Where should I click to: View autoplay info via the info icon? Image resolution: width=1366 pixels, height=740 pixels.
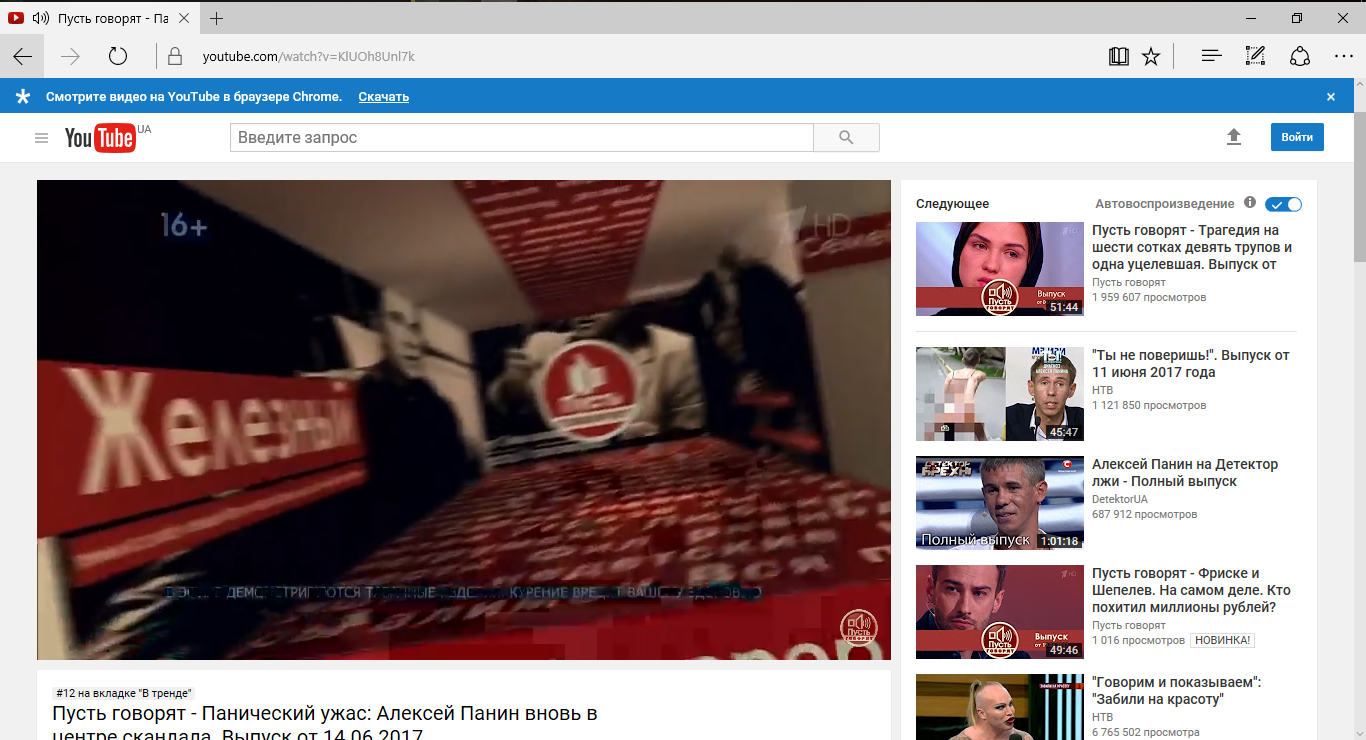tap(1250, 203)
